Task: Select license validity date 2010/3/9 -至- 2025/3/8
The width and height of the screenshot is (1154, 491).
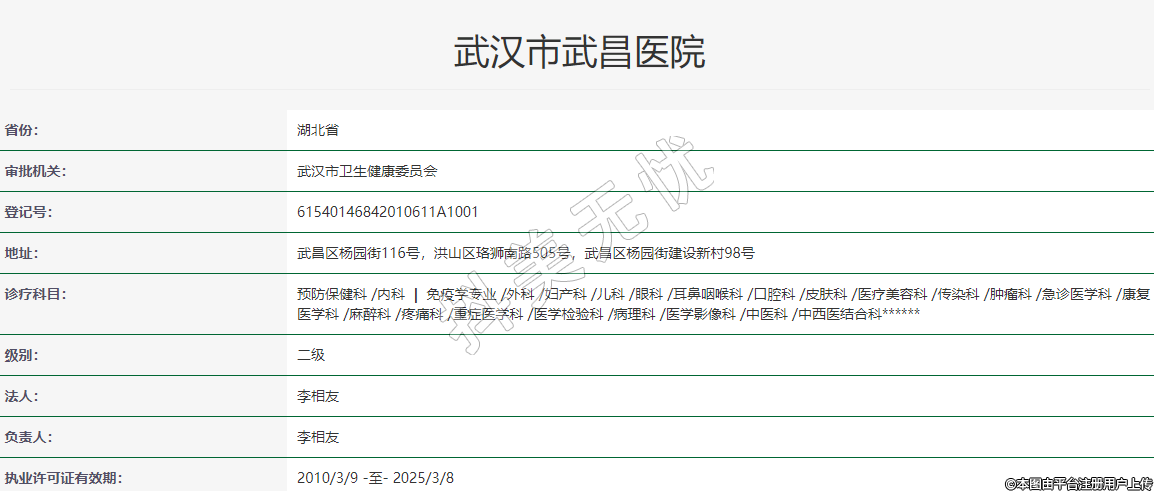Action: (x=382, y=478)
